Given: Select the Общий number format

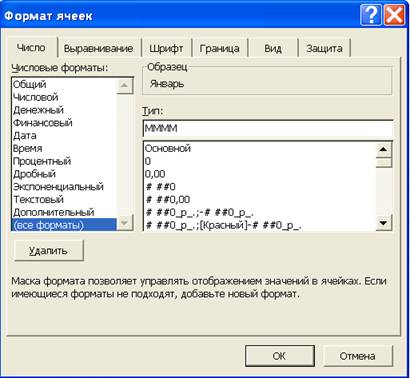Looking at the screenshot, I should (x=64, y=84).
